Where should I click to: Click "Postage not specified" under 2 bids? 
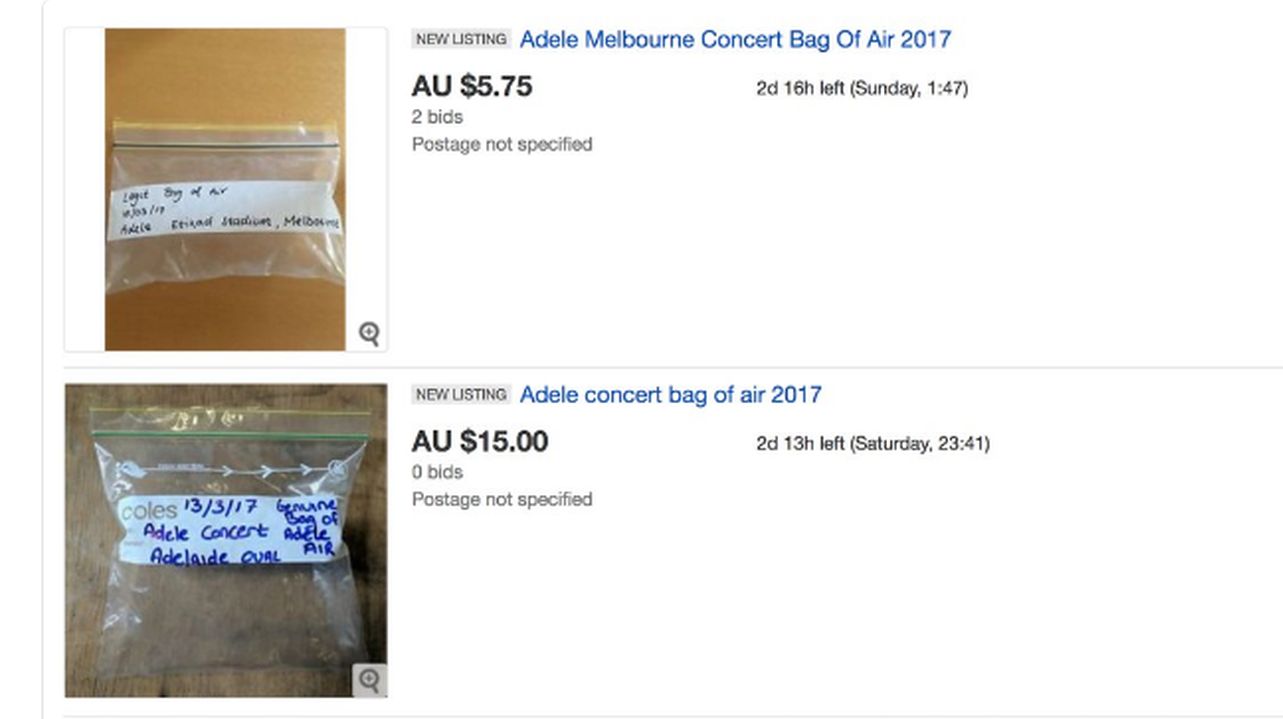pyautogui.click(x=502, y=144)
